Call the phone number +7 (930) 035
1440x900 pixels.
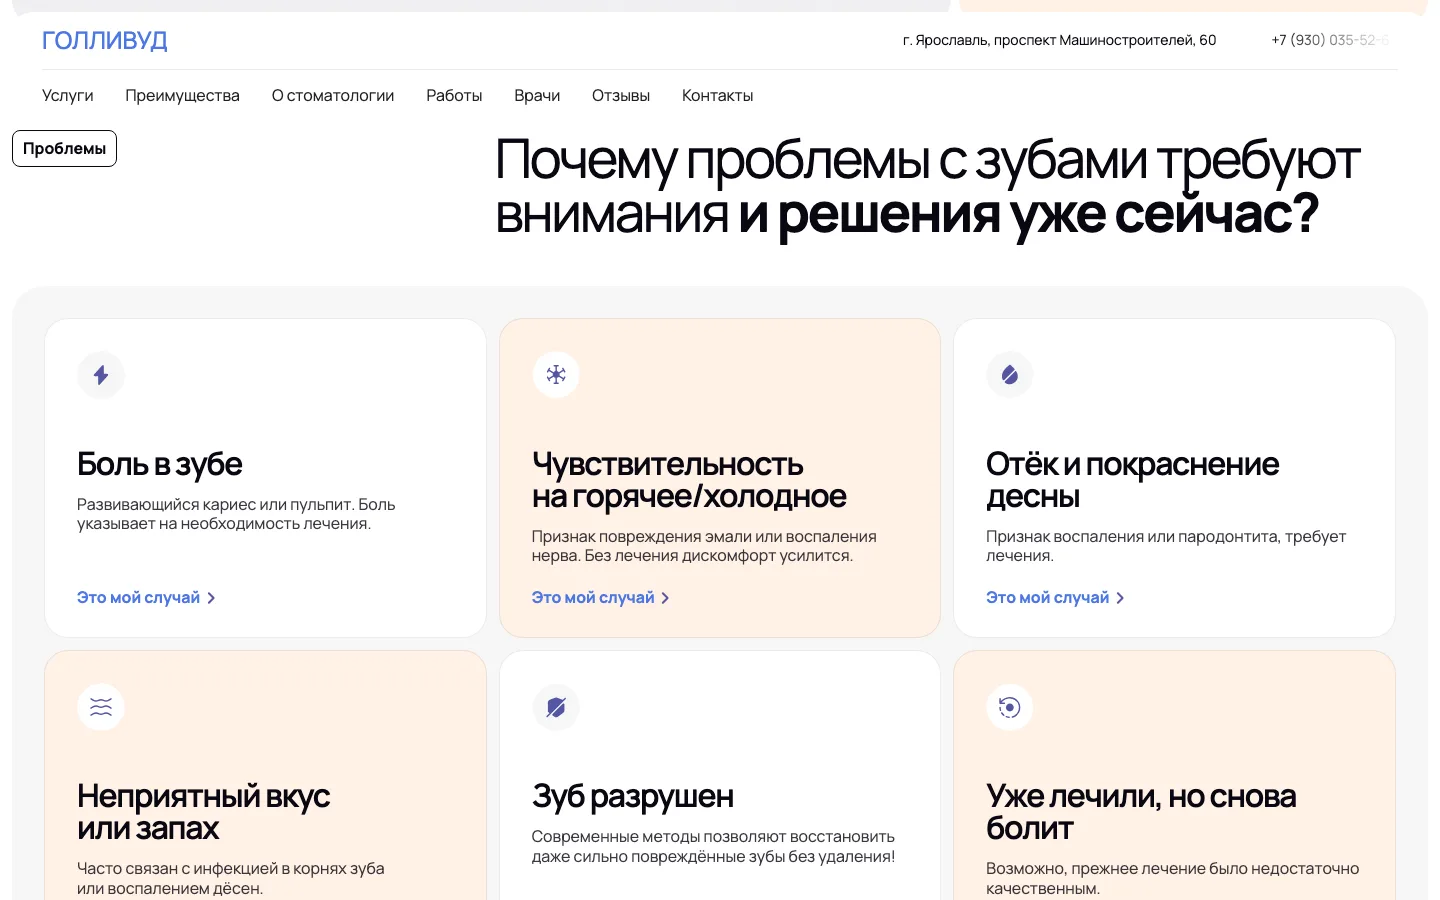pos(1330,40)
